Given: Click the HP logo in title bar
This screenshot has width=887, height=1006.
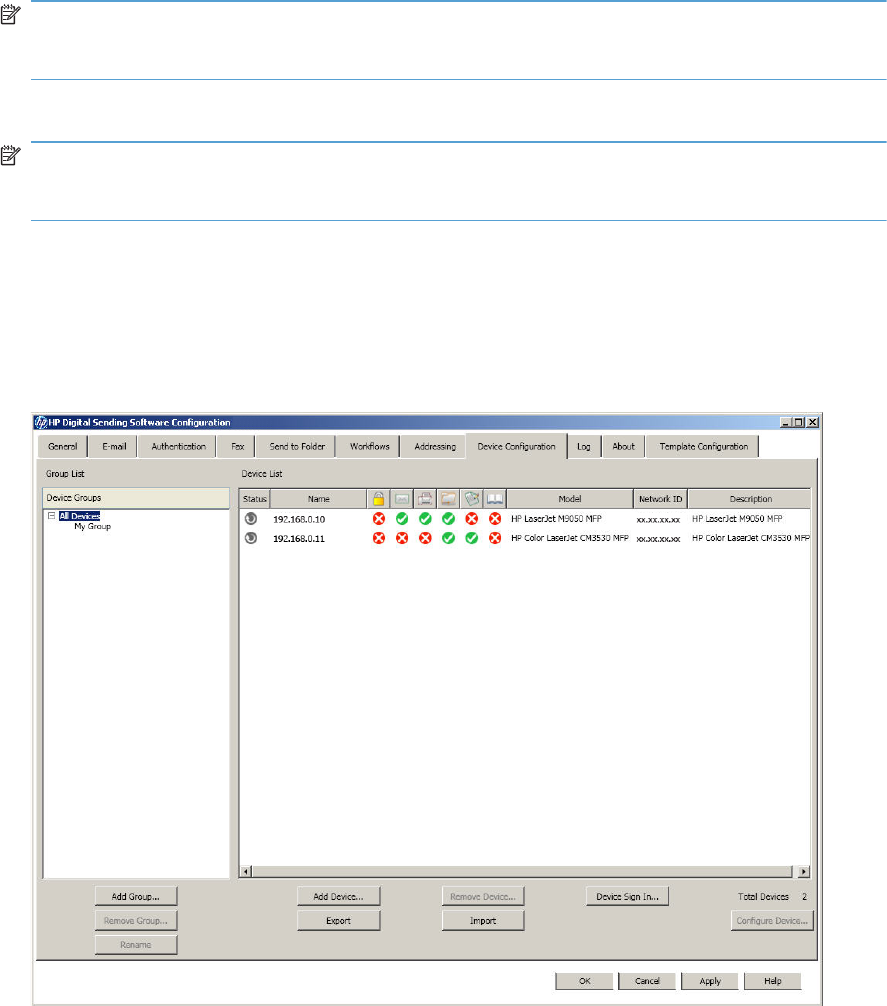Looking at the screenshot, I should (41, 422).
